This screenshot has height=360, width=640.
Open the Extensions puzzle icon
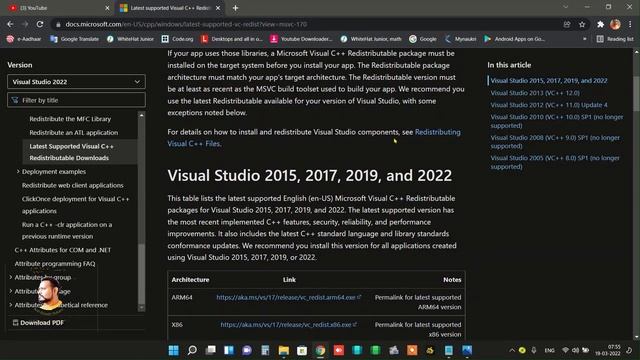(600, 24)
